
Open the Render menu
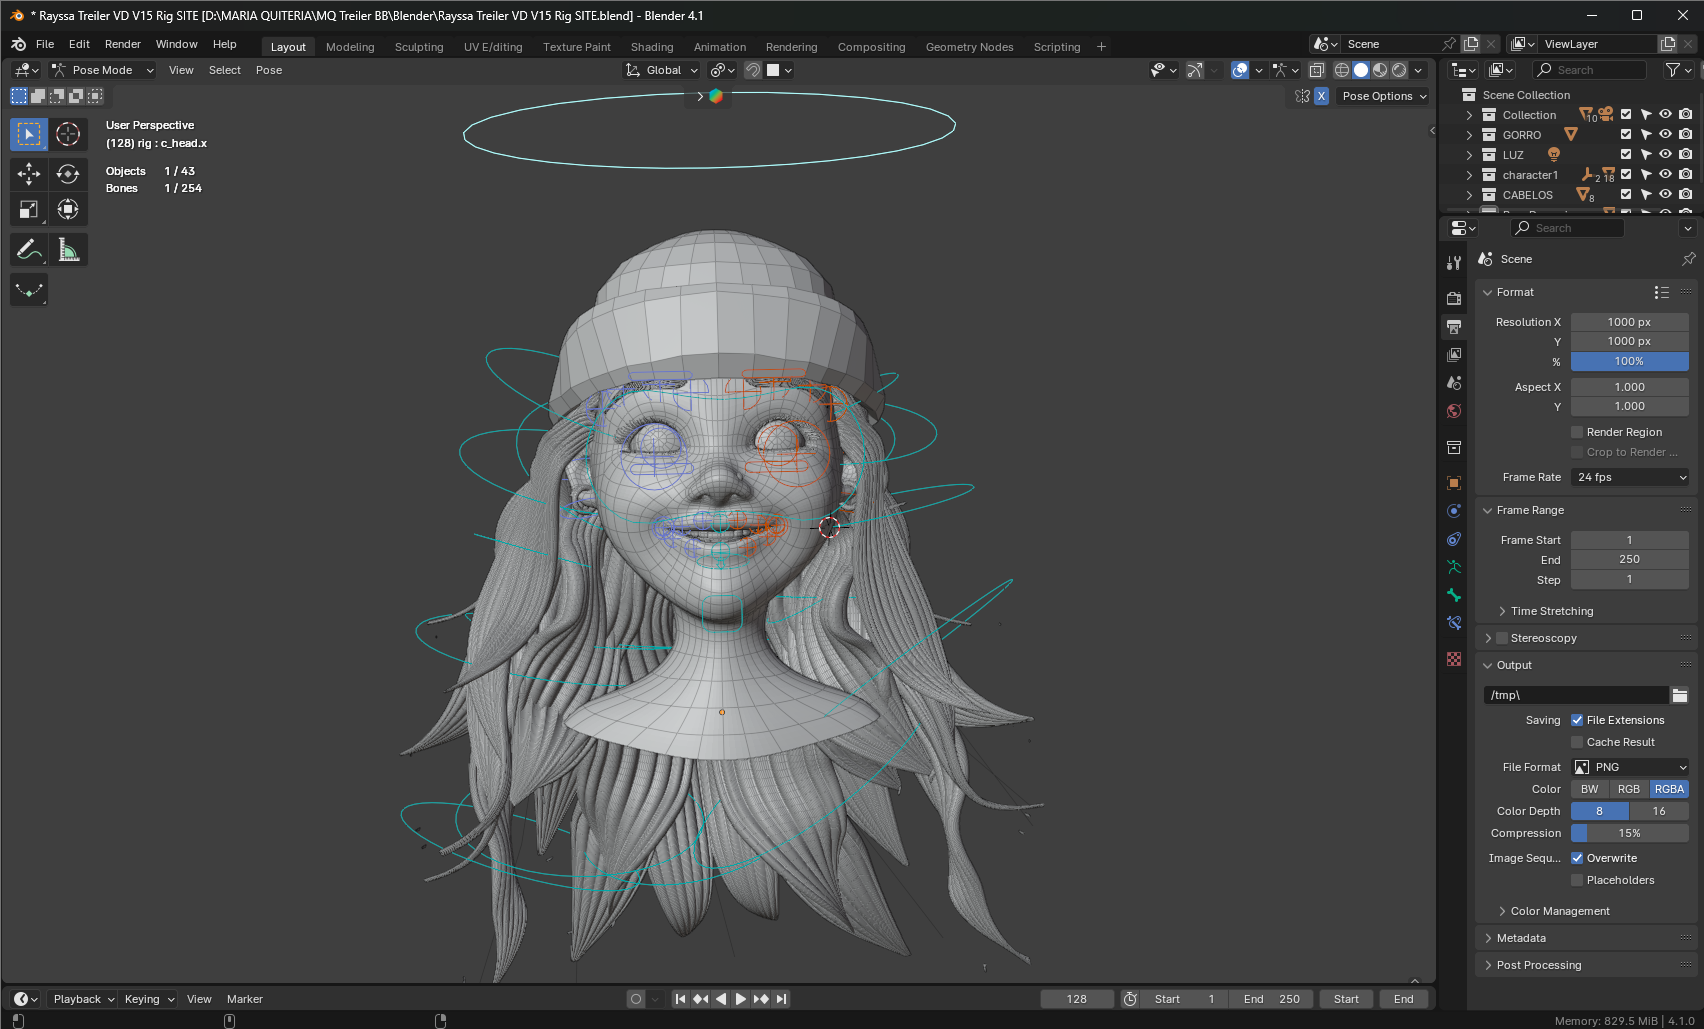(123, 44)
